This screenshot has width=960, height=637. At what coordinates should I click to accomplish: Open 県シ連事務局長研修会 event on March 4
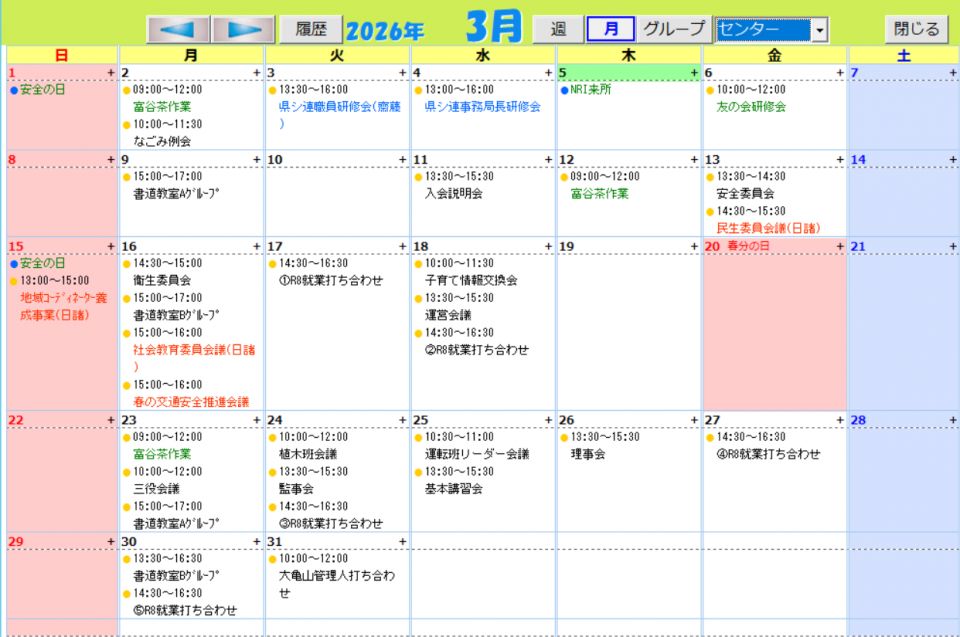pos(482,106)
